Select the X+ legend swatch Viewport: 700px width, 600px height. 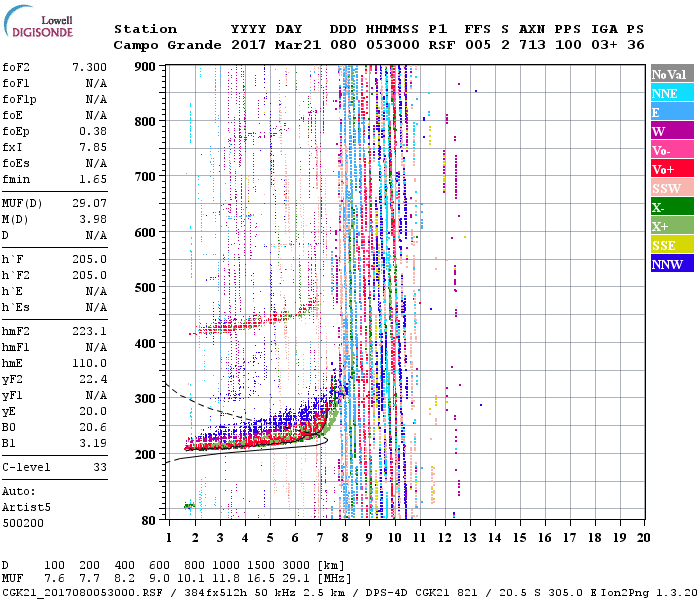(x=672, y=225)
